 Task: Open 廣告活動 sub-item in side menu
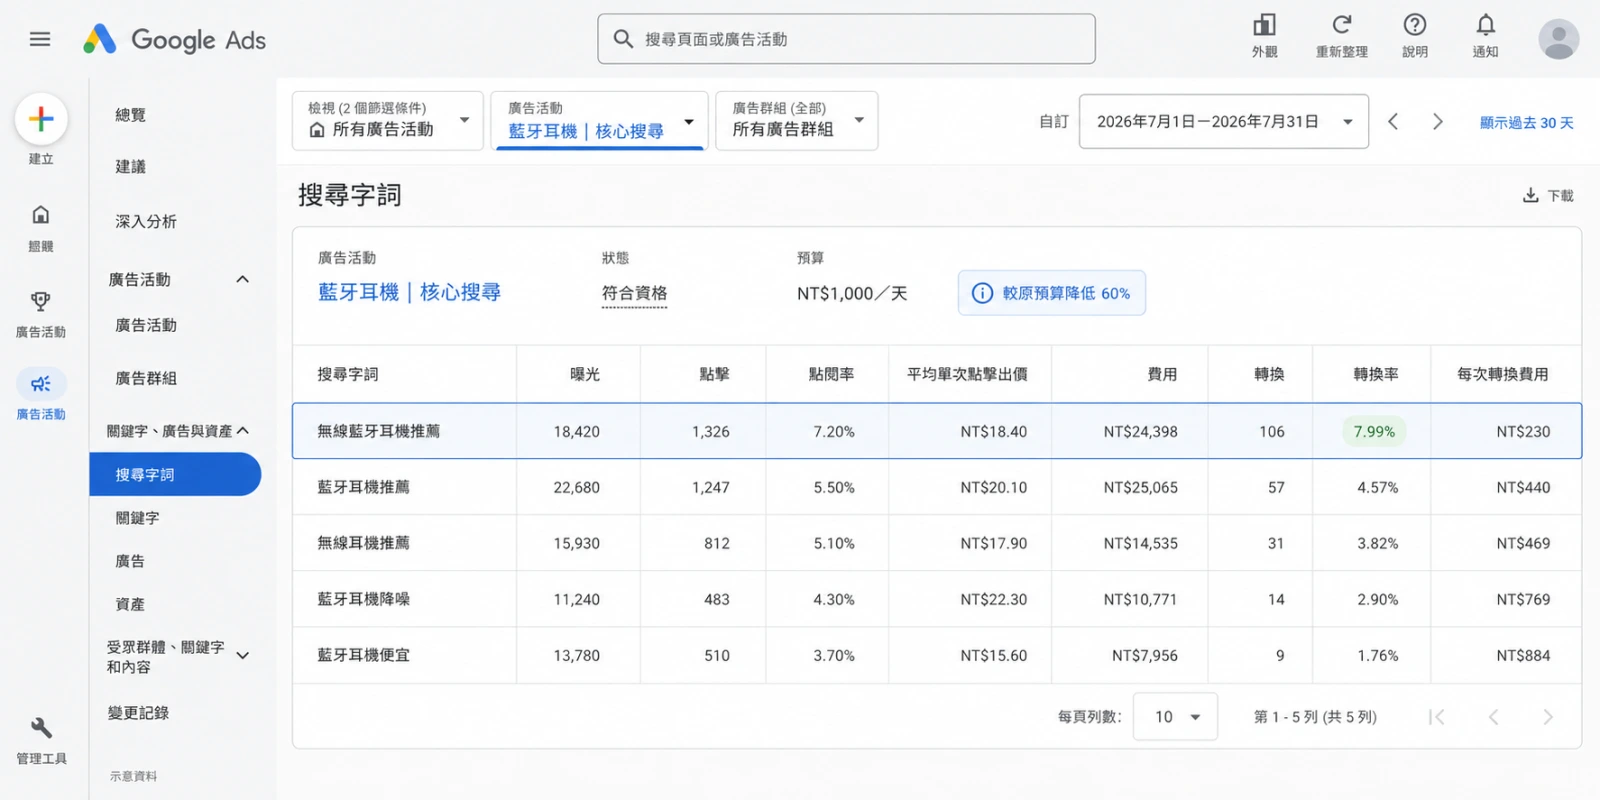[x=146, y=325]
